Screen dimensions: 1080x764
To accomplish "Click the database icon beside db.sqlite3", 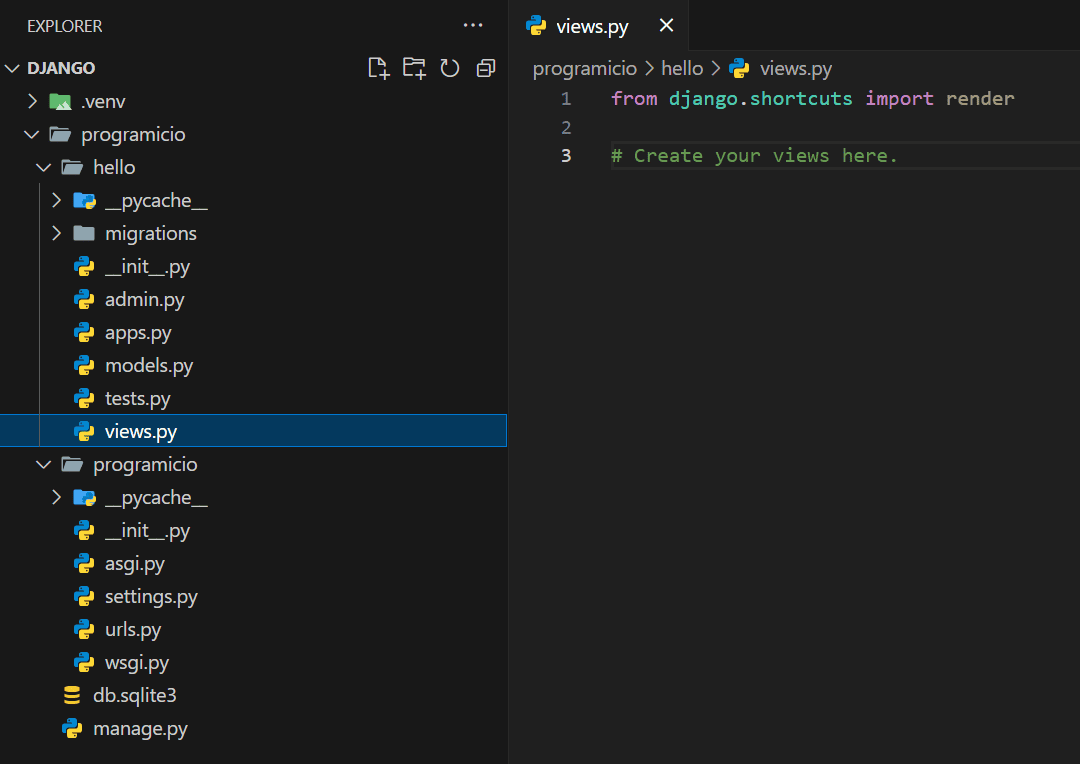I will tap(72, 696).
